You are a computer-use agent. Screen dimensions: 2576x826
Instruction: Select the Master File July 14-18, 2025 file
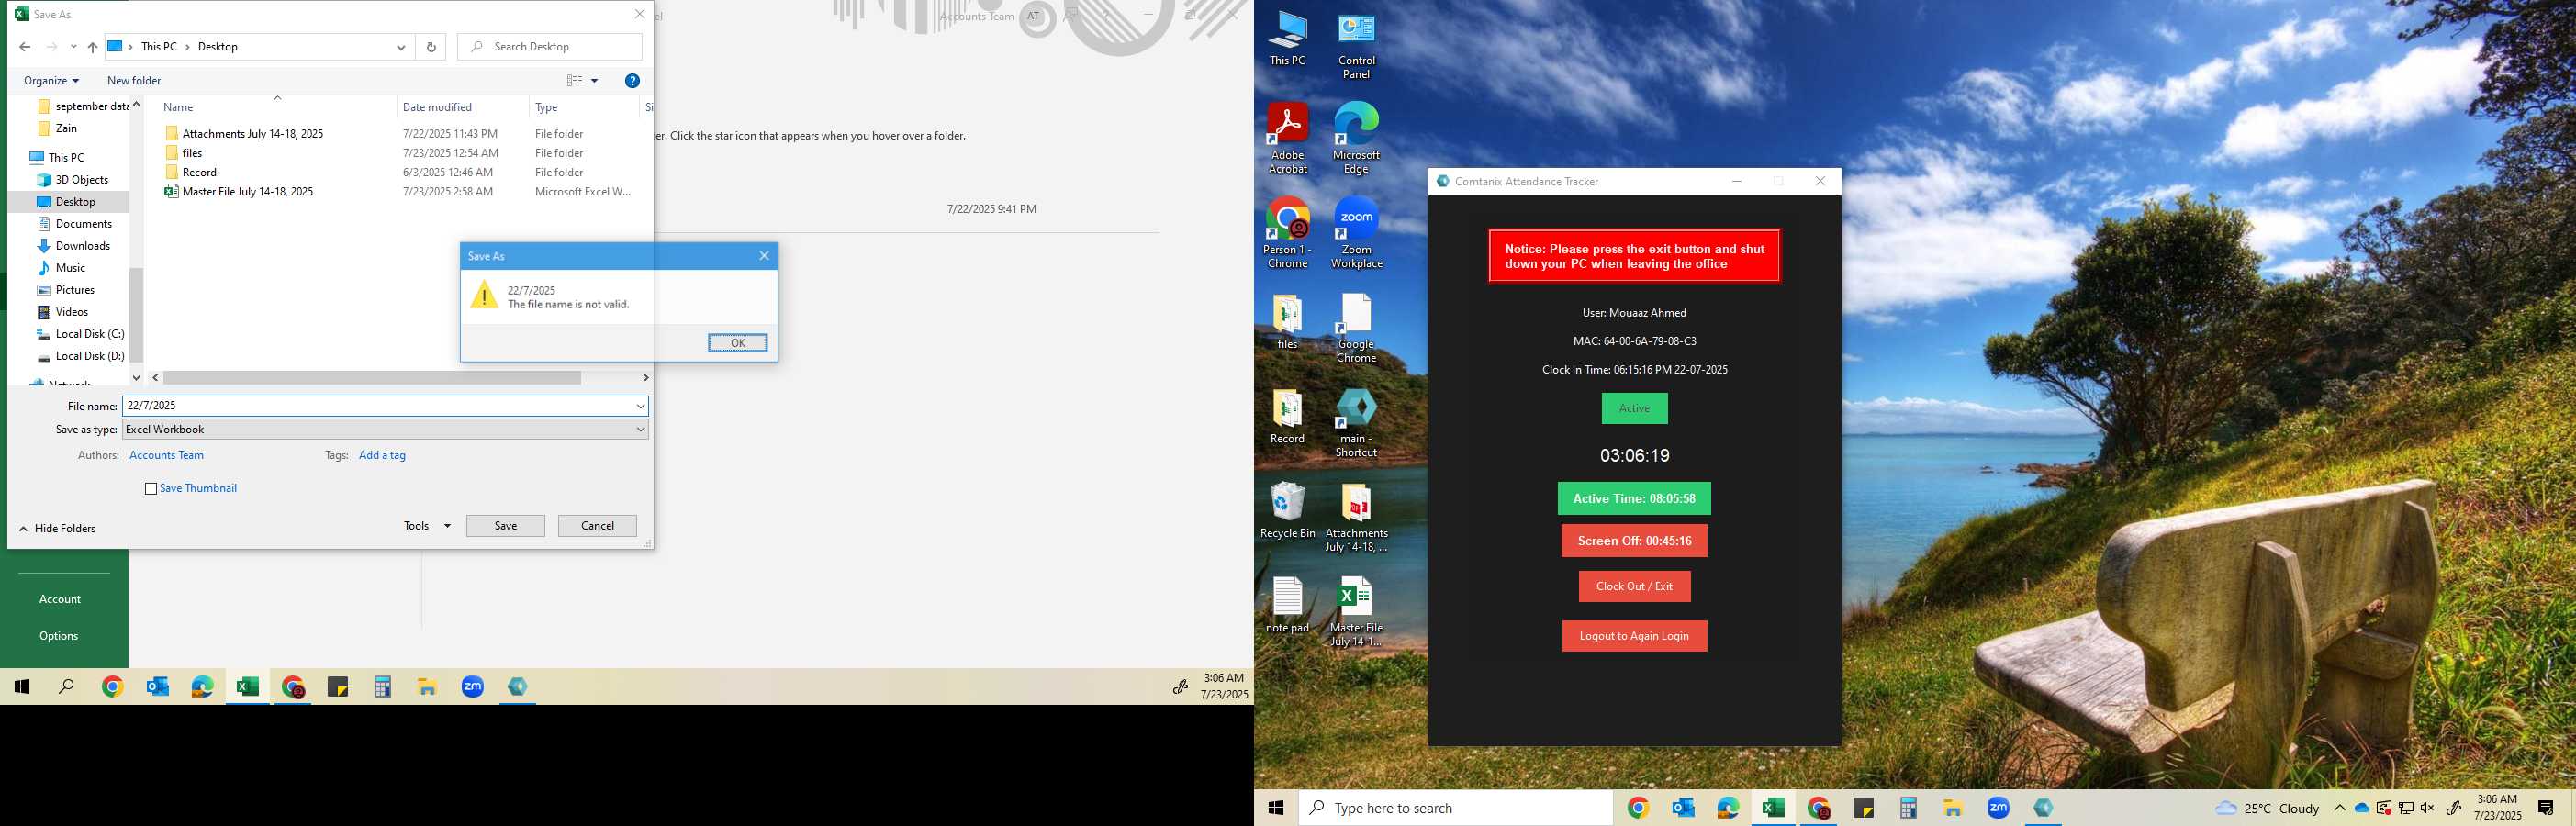point(247,192)
